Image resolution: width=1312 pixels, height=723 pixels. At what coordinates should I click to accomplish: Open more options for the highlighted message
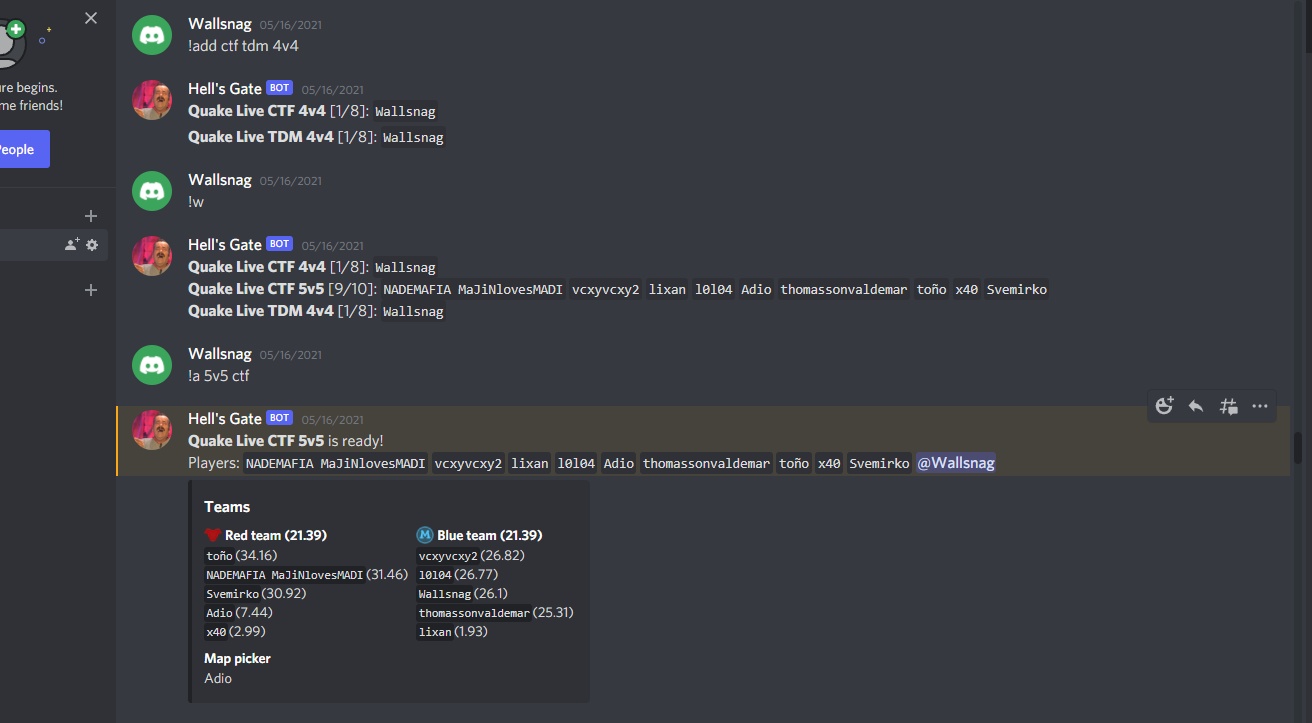pos(1259,406)
